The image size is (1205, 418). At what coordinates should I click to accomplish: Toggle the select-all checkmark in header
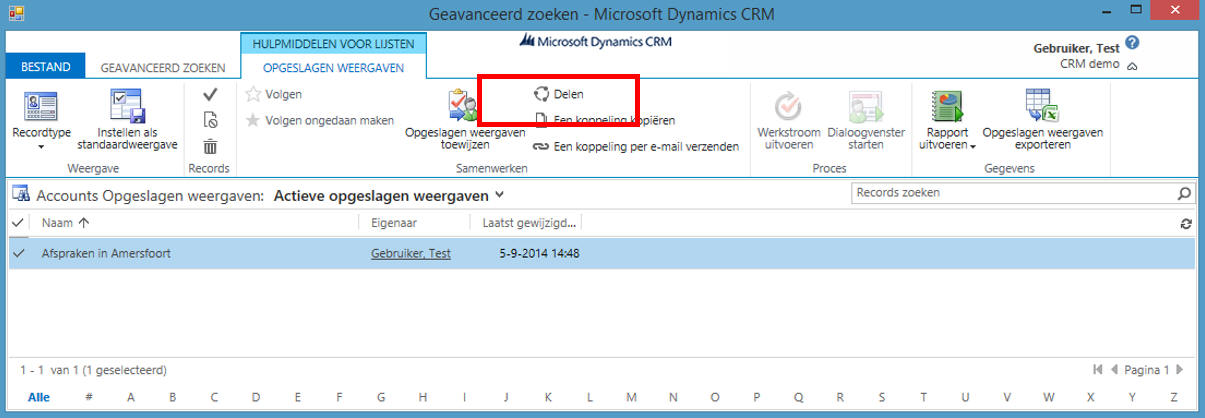point(18,223)
